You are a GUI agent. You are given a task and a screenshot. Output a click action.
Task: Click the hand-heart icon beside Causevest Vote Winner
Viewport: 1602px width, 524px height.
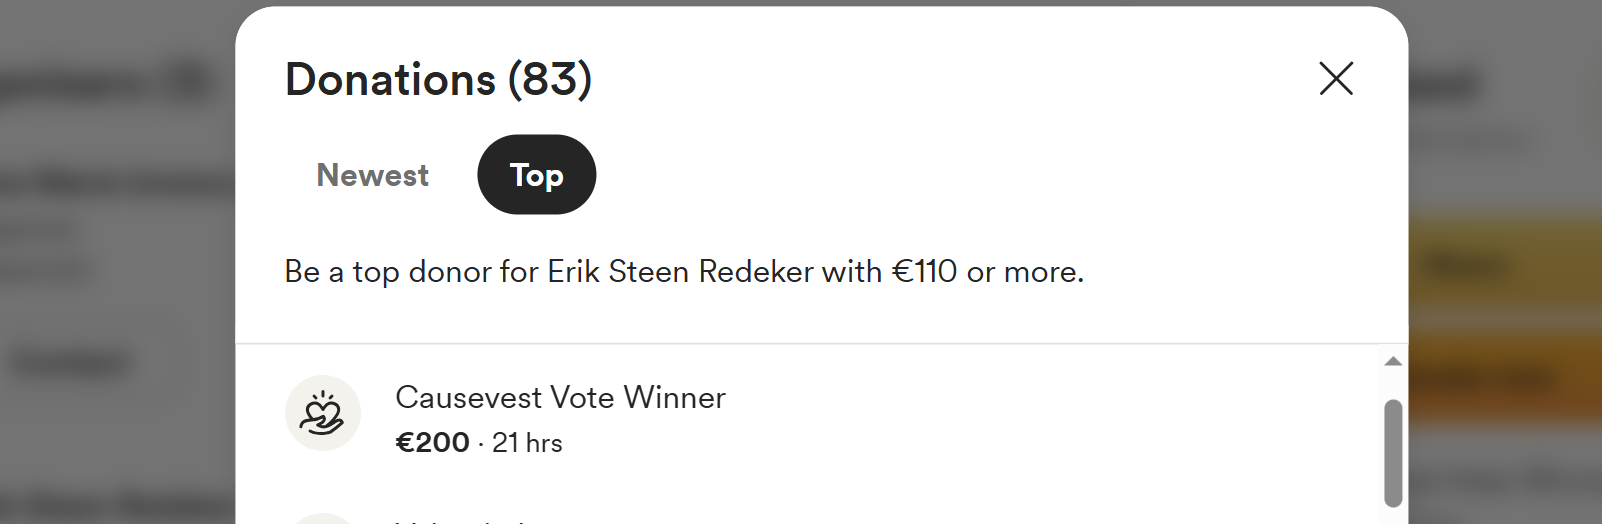[323, 413]
